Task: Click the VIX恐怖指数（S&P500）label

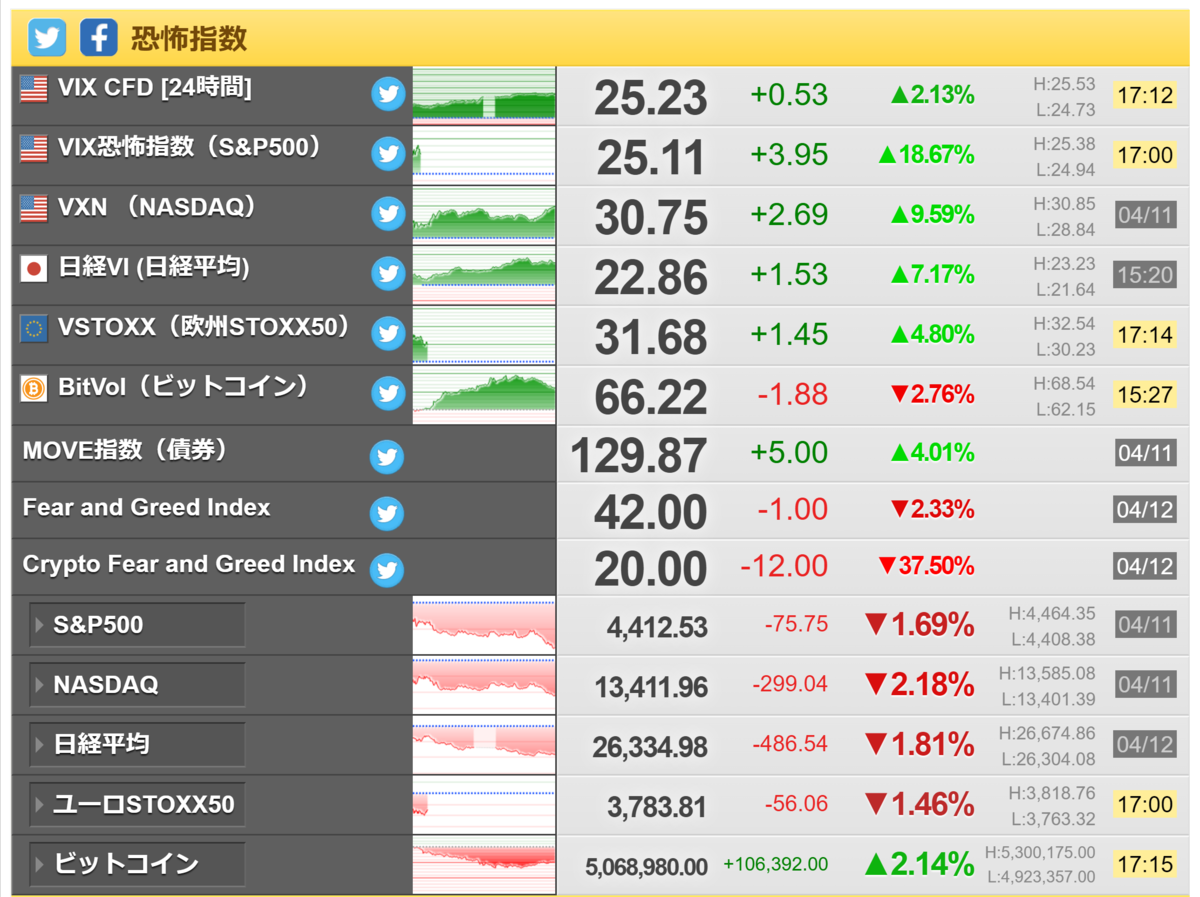Action: coord(190,147)
